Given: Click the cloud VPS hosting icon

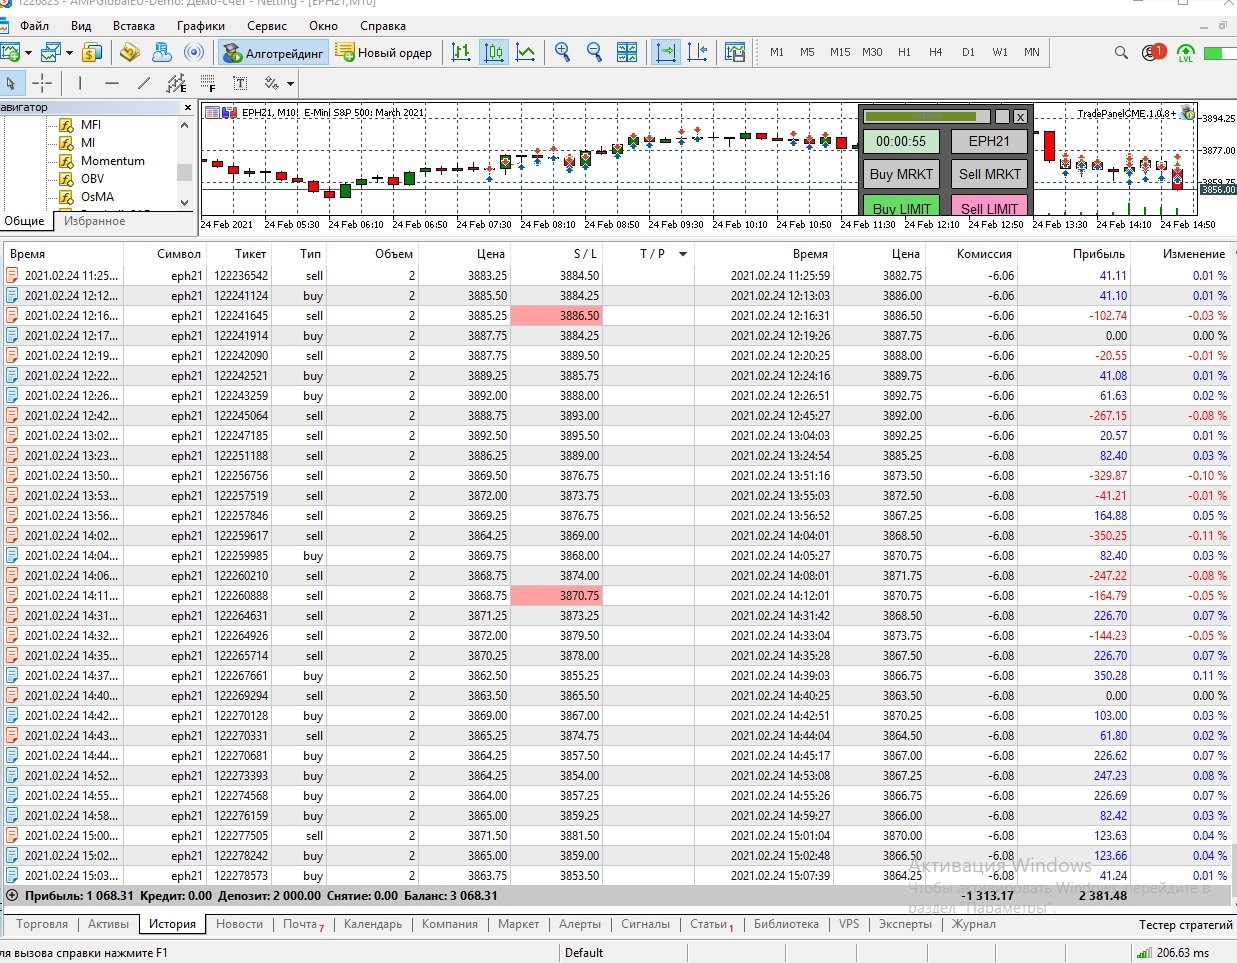Looking at the screenshot, I should coord(161,52).
